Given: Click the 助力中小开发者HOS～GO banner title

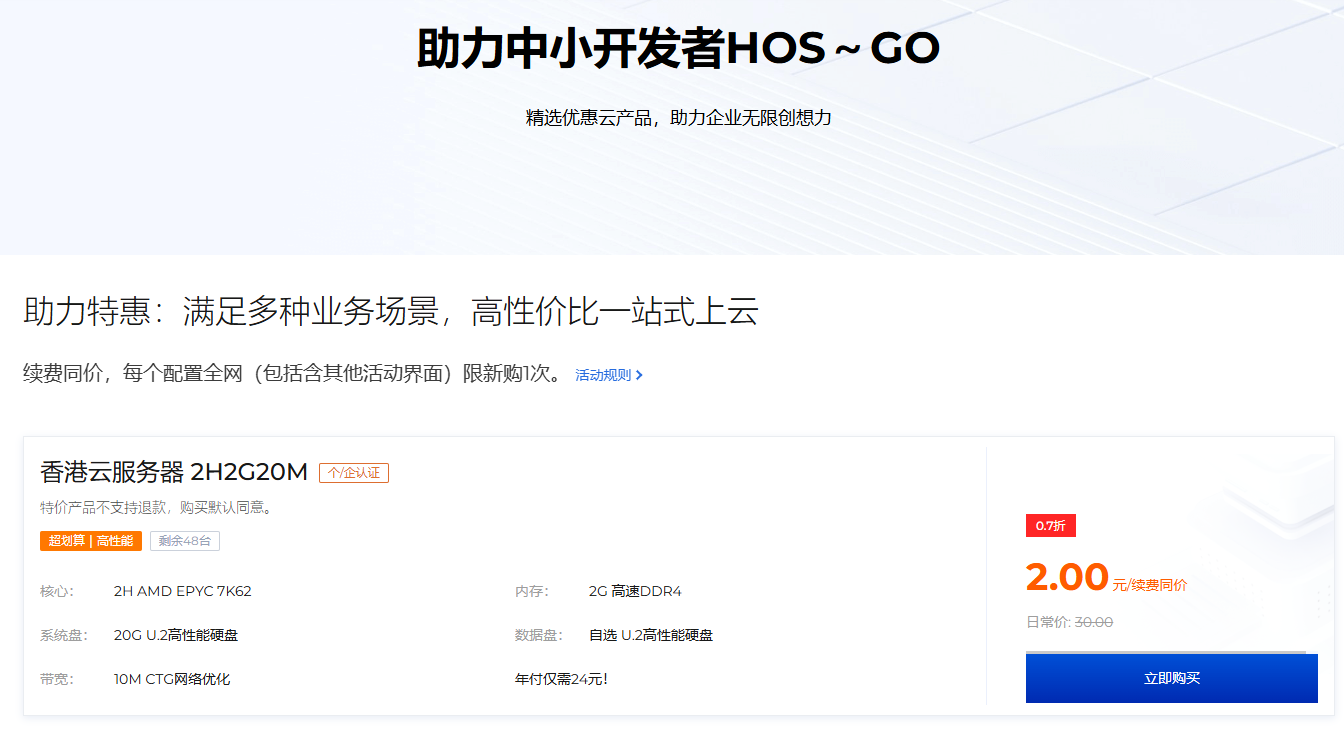Looking at the screenshot, I should coord(672,46).
